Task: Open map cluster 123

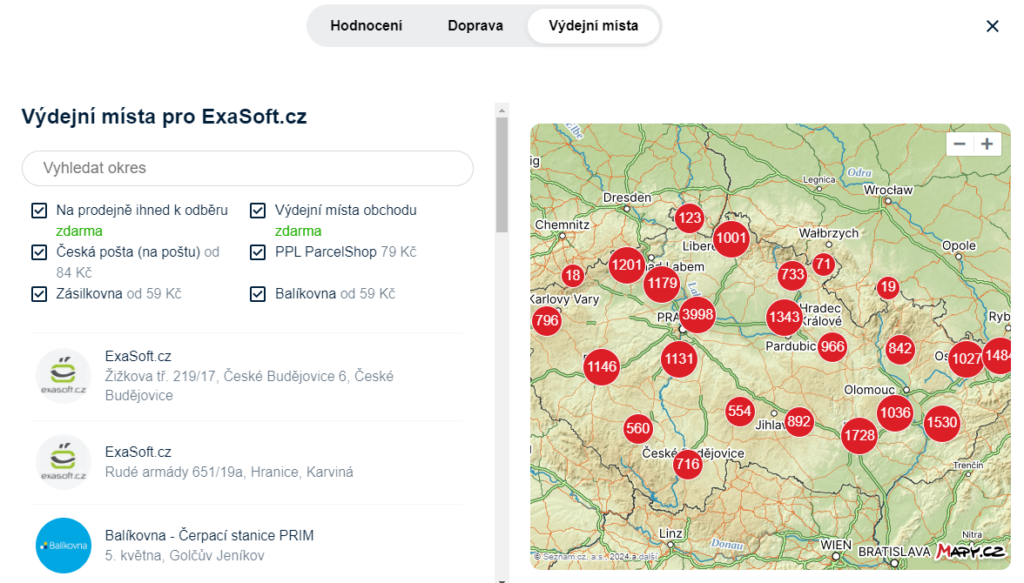Action: (x=689, y=218)
